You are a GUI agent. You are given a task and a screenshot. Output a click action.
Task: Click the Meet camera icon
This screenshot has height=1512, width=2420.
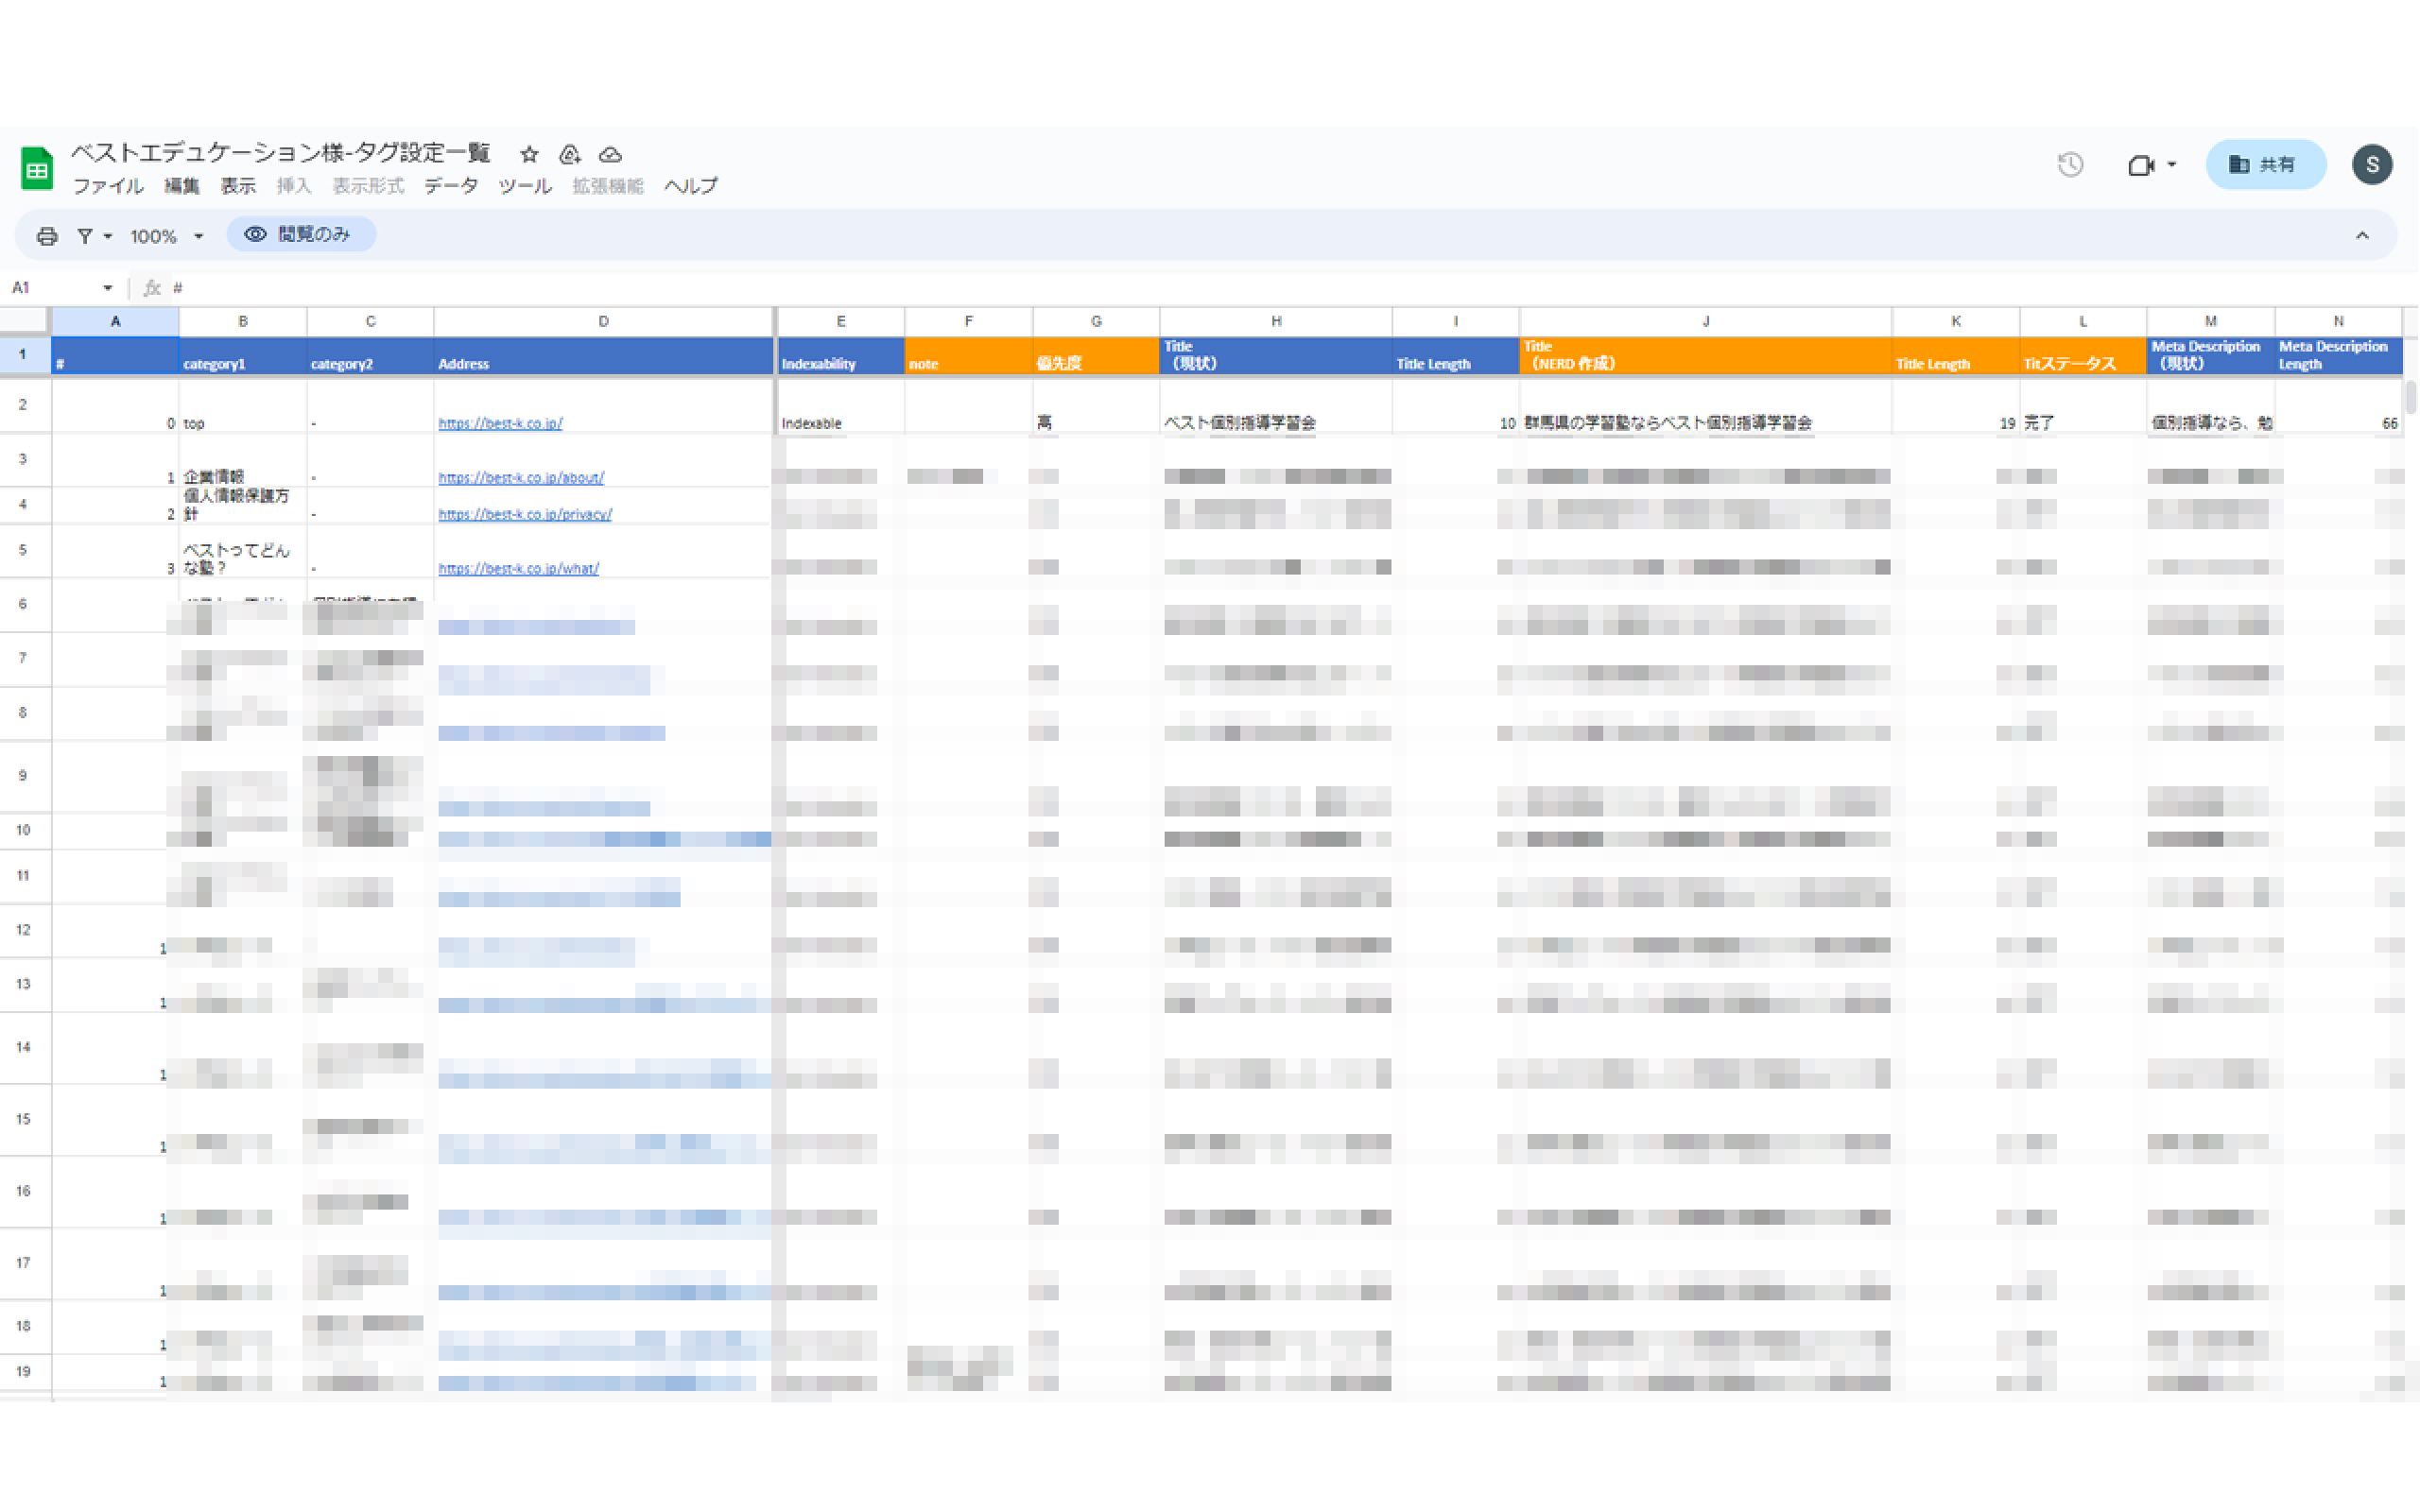tap(2140, 165)
